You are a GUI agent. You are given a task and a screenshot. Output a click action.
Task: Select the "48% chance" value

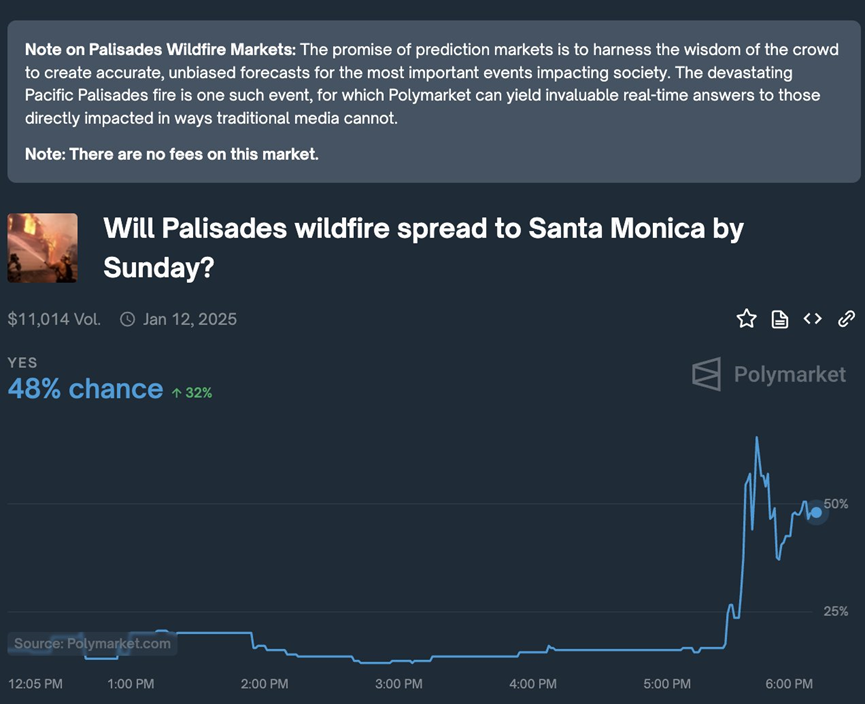click(x=85, y=389)
